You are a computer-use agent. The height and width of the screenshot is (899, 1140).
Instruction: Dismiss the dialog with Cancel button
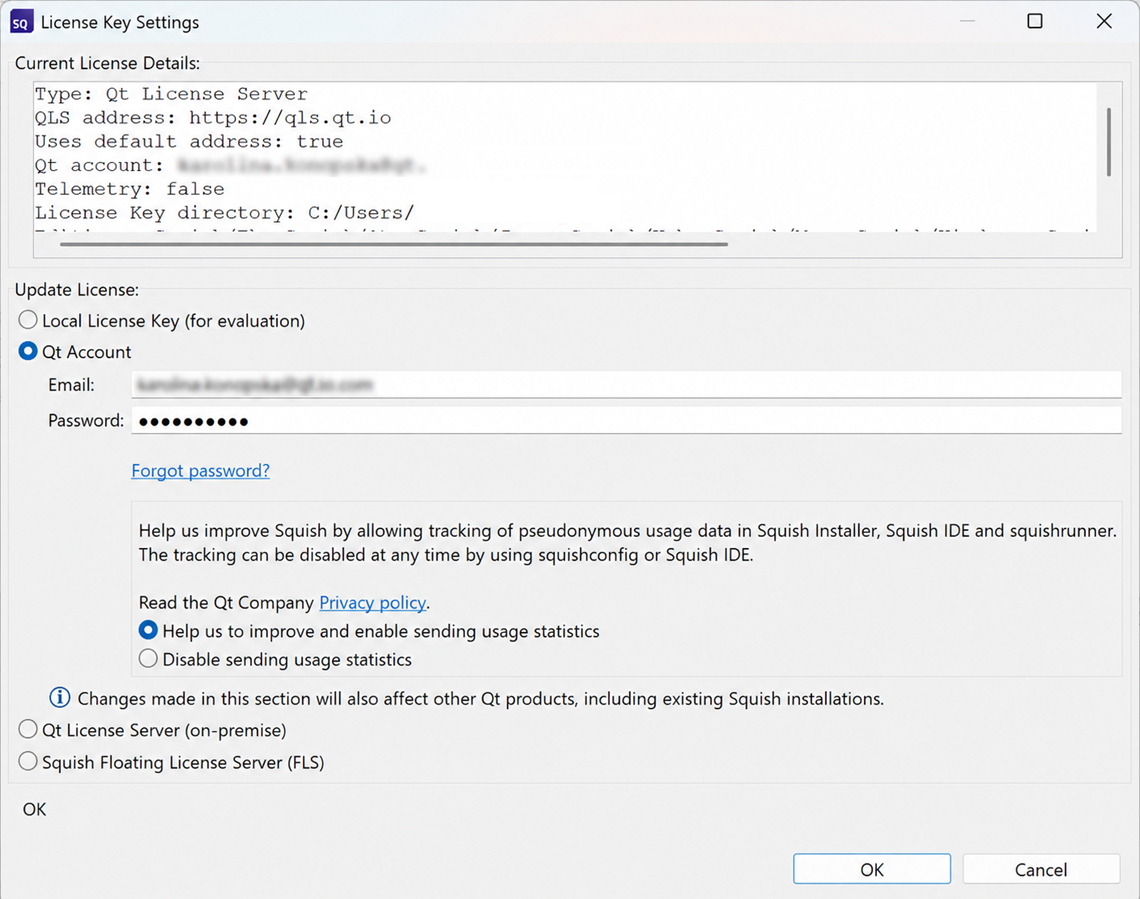(1041, 869)
